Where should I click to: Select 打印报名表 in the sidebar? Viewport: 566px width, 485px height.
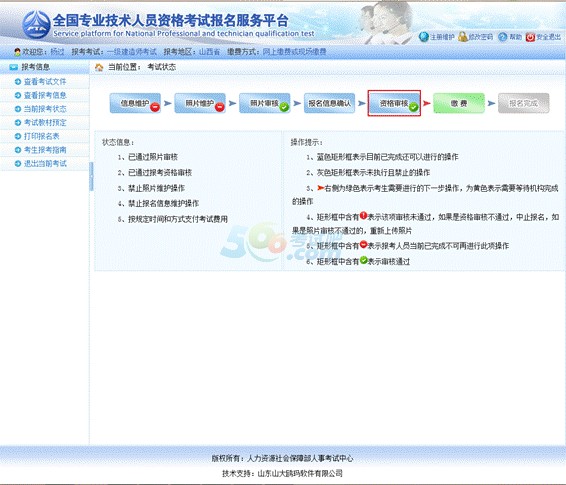[x=42, y=136]
